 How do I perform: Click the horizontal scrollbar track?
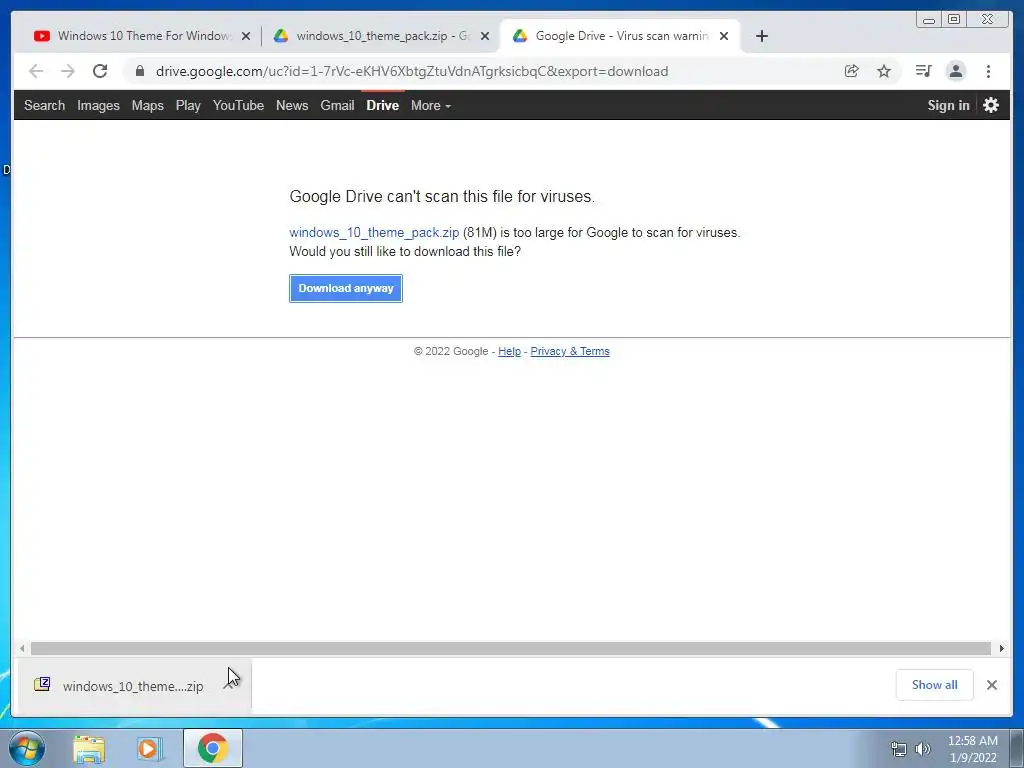click(x=511, y=648)
